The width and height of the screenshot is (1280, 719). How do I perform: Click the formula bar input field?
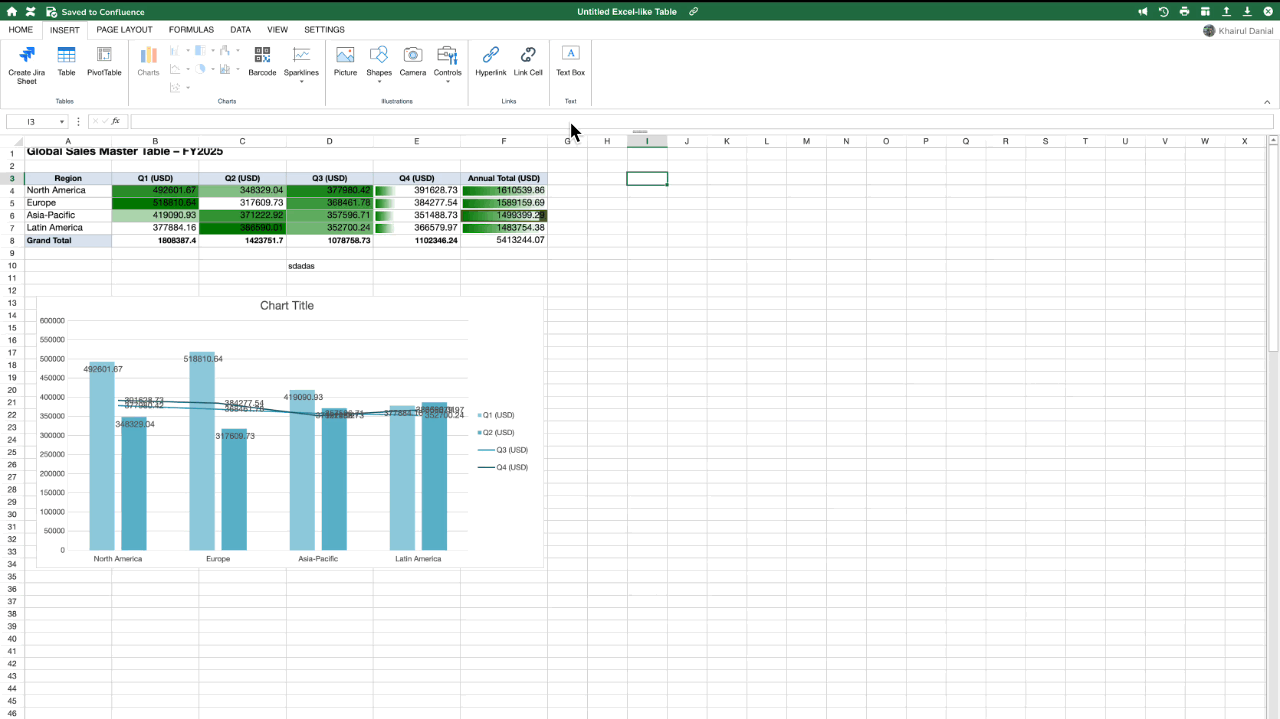pyautogui.click(x=700, y=121)
